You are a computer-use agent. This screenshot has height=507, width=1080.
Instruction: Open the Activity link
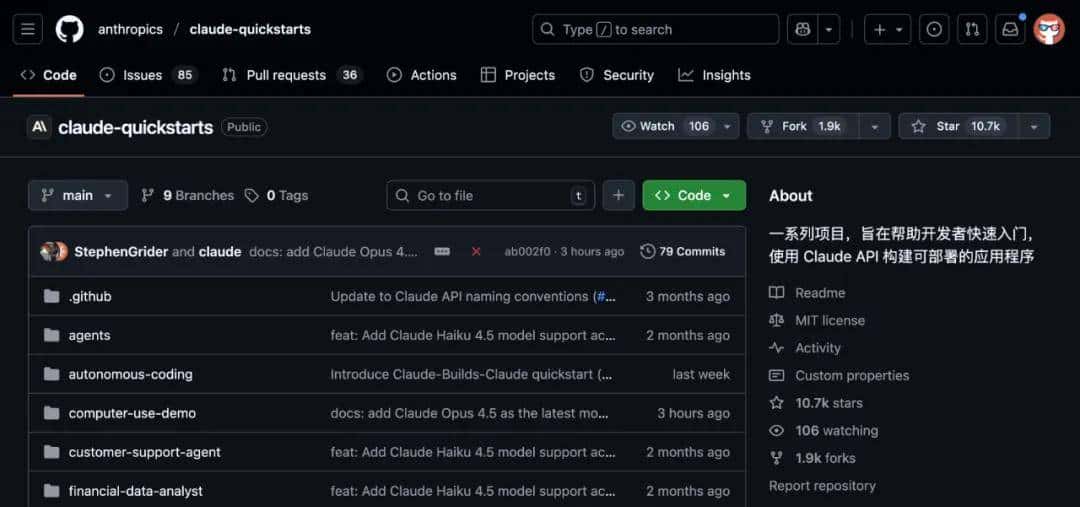(805, 348)
